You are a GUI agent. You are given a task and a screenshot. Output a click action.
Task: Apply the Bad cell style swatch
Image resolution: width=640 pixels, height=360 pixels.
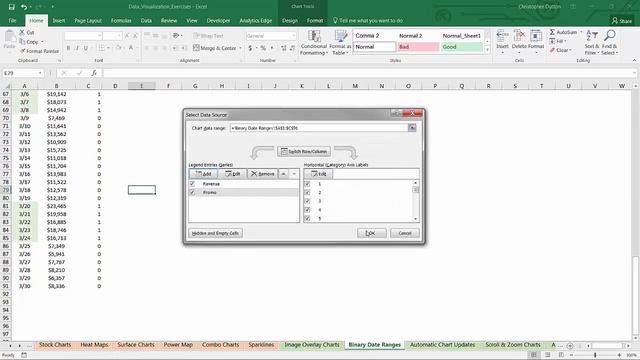(x=418, y=47)
